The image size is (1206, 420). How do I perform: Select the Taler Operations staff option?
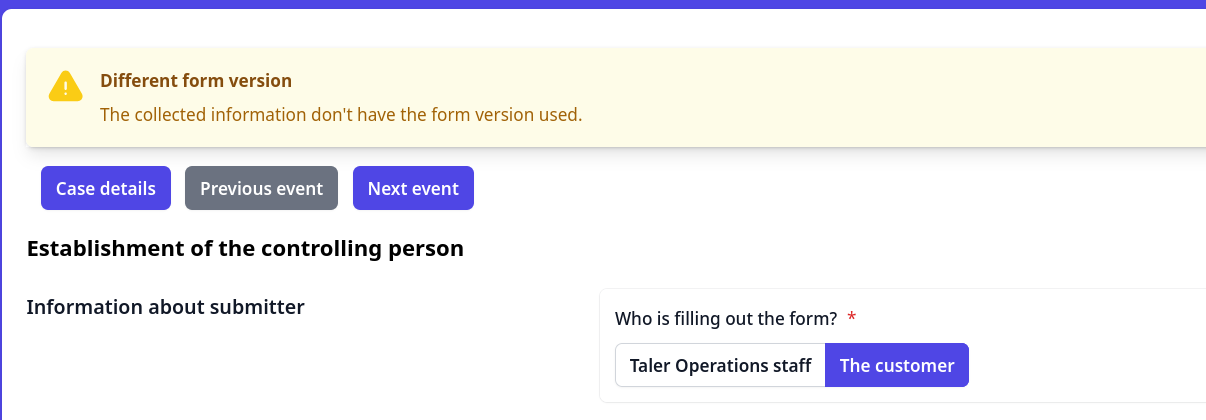[x=720, y=365]
